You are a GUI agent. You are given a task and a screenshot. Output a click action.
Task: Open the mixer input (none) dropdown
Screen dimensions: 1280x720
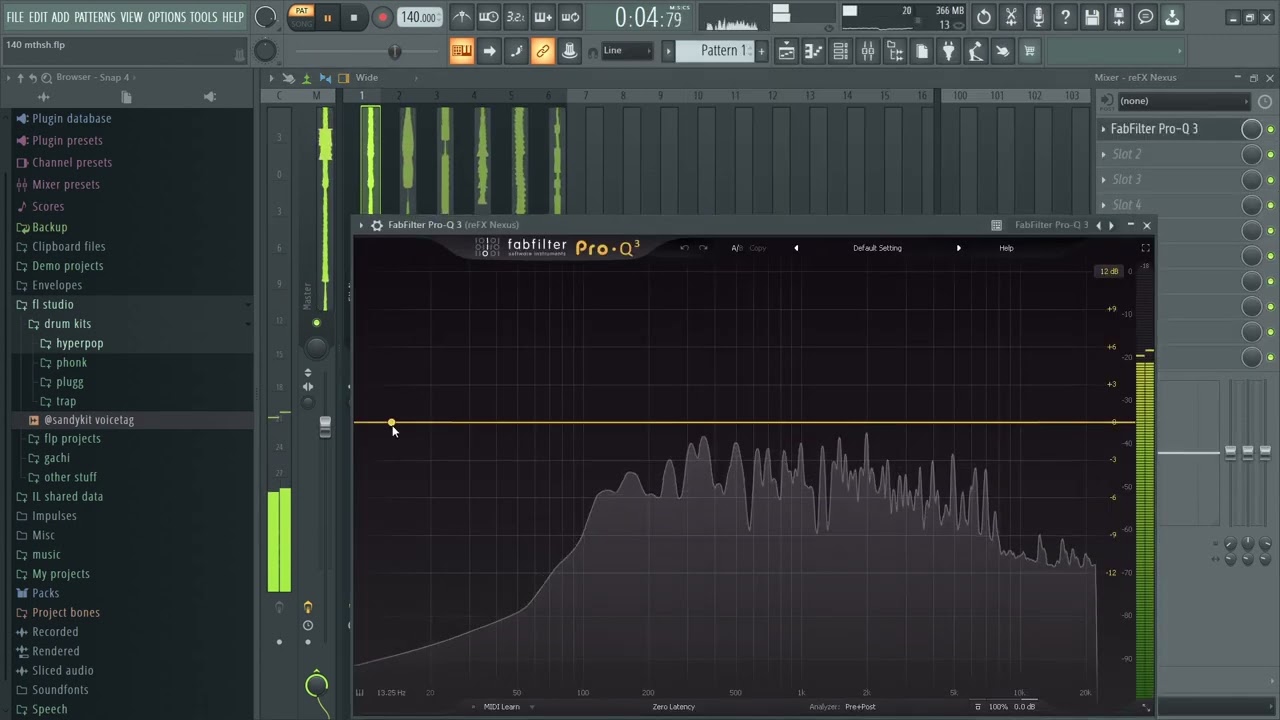[1184, 101]
